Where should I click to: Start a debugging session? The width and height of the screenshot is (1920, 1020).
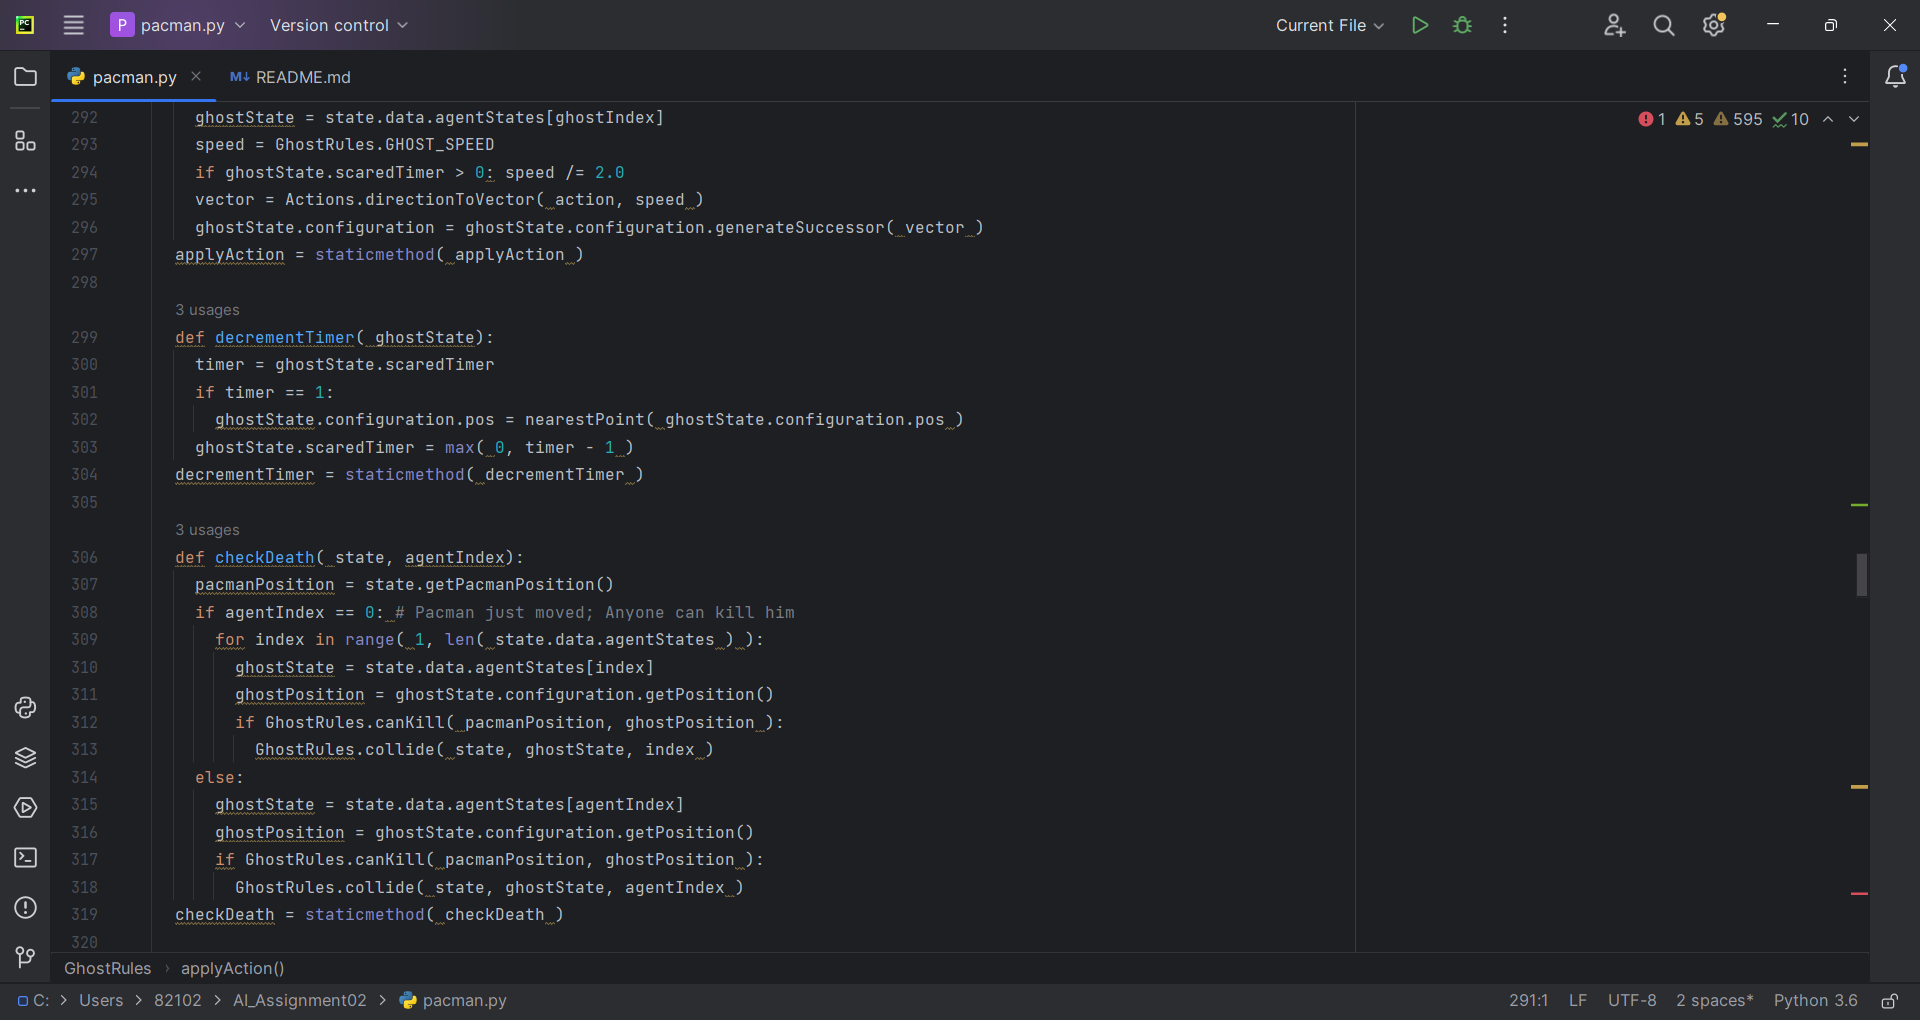[1461, 25]
